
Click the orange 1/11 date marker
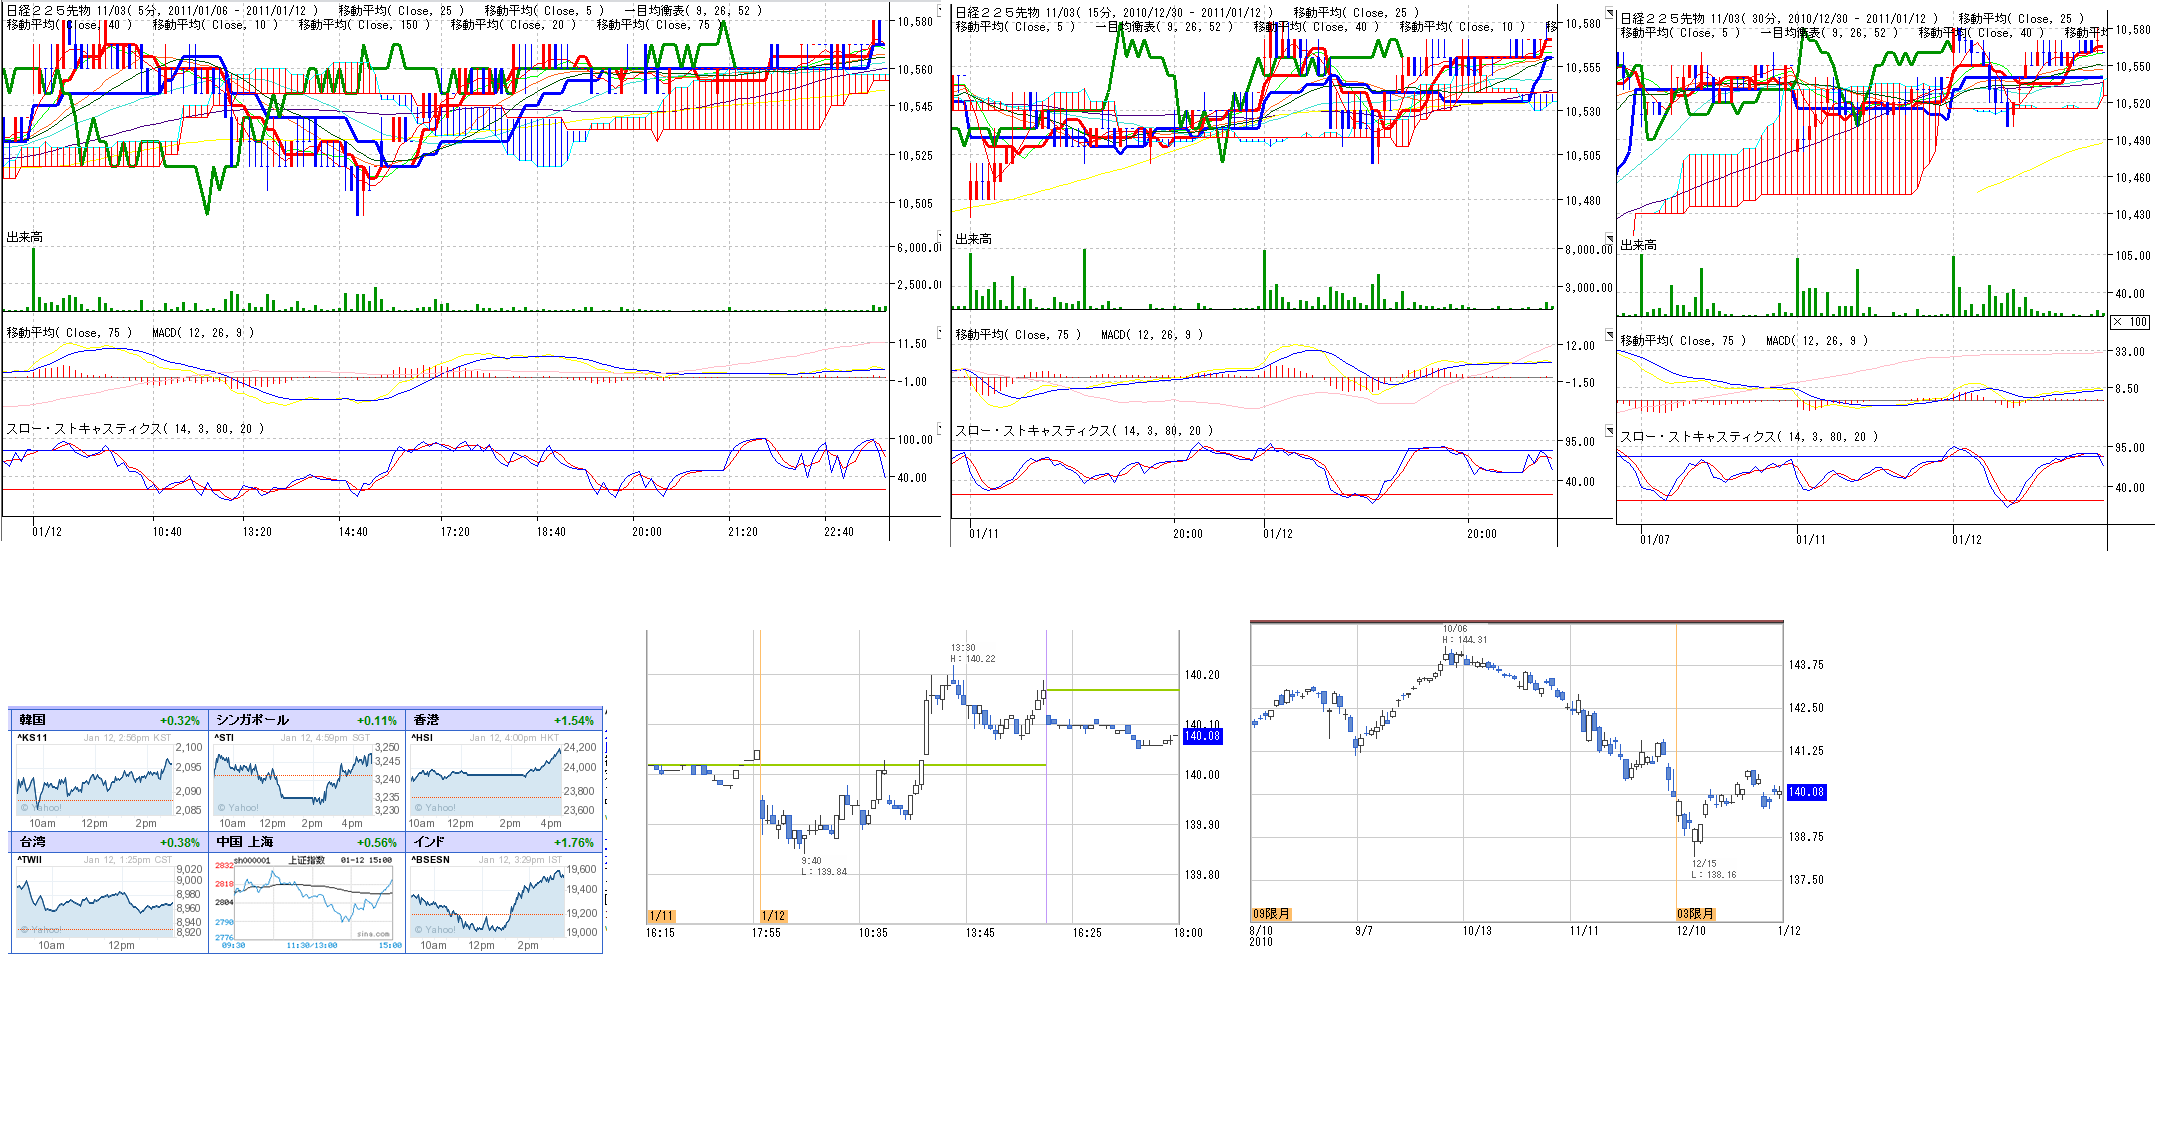661,916
